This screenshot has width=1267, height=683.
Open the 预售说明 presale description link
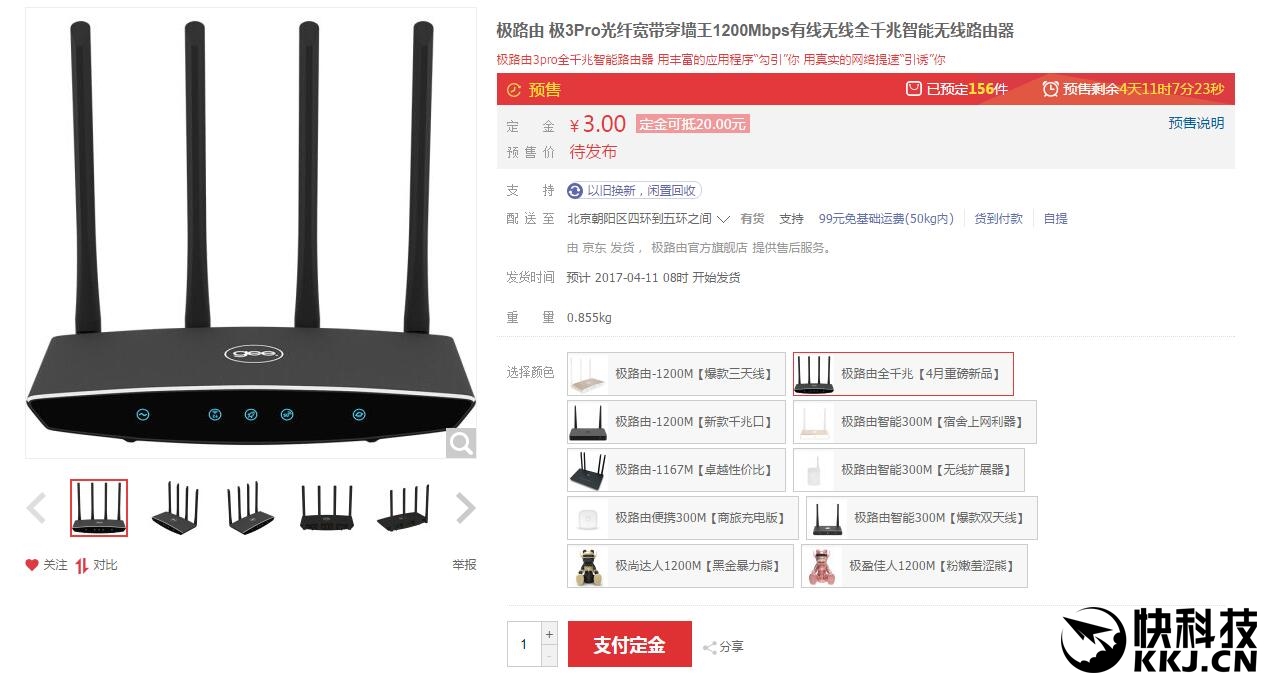(x=1196, y=123)
